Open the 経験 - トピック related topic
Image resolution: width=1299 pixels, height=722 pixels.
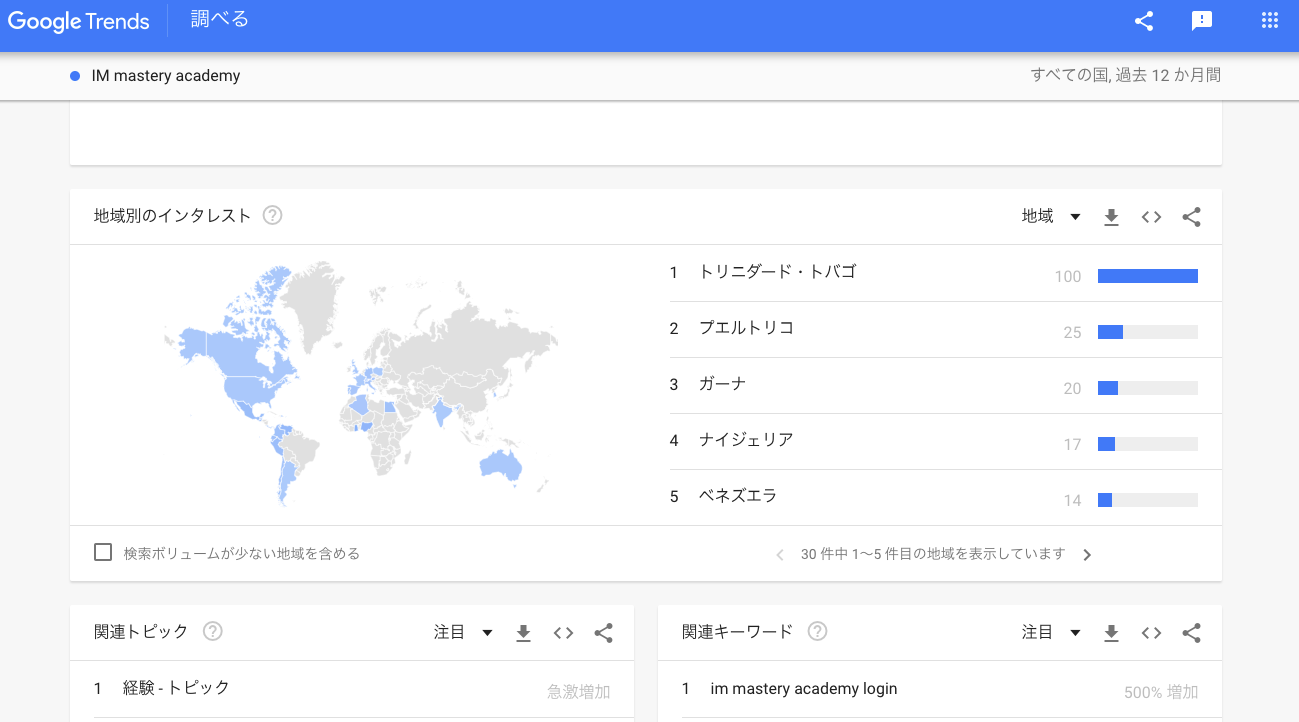(x=176, y=688)
